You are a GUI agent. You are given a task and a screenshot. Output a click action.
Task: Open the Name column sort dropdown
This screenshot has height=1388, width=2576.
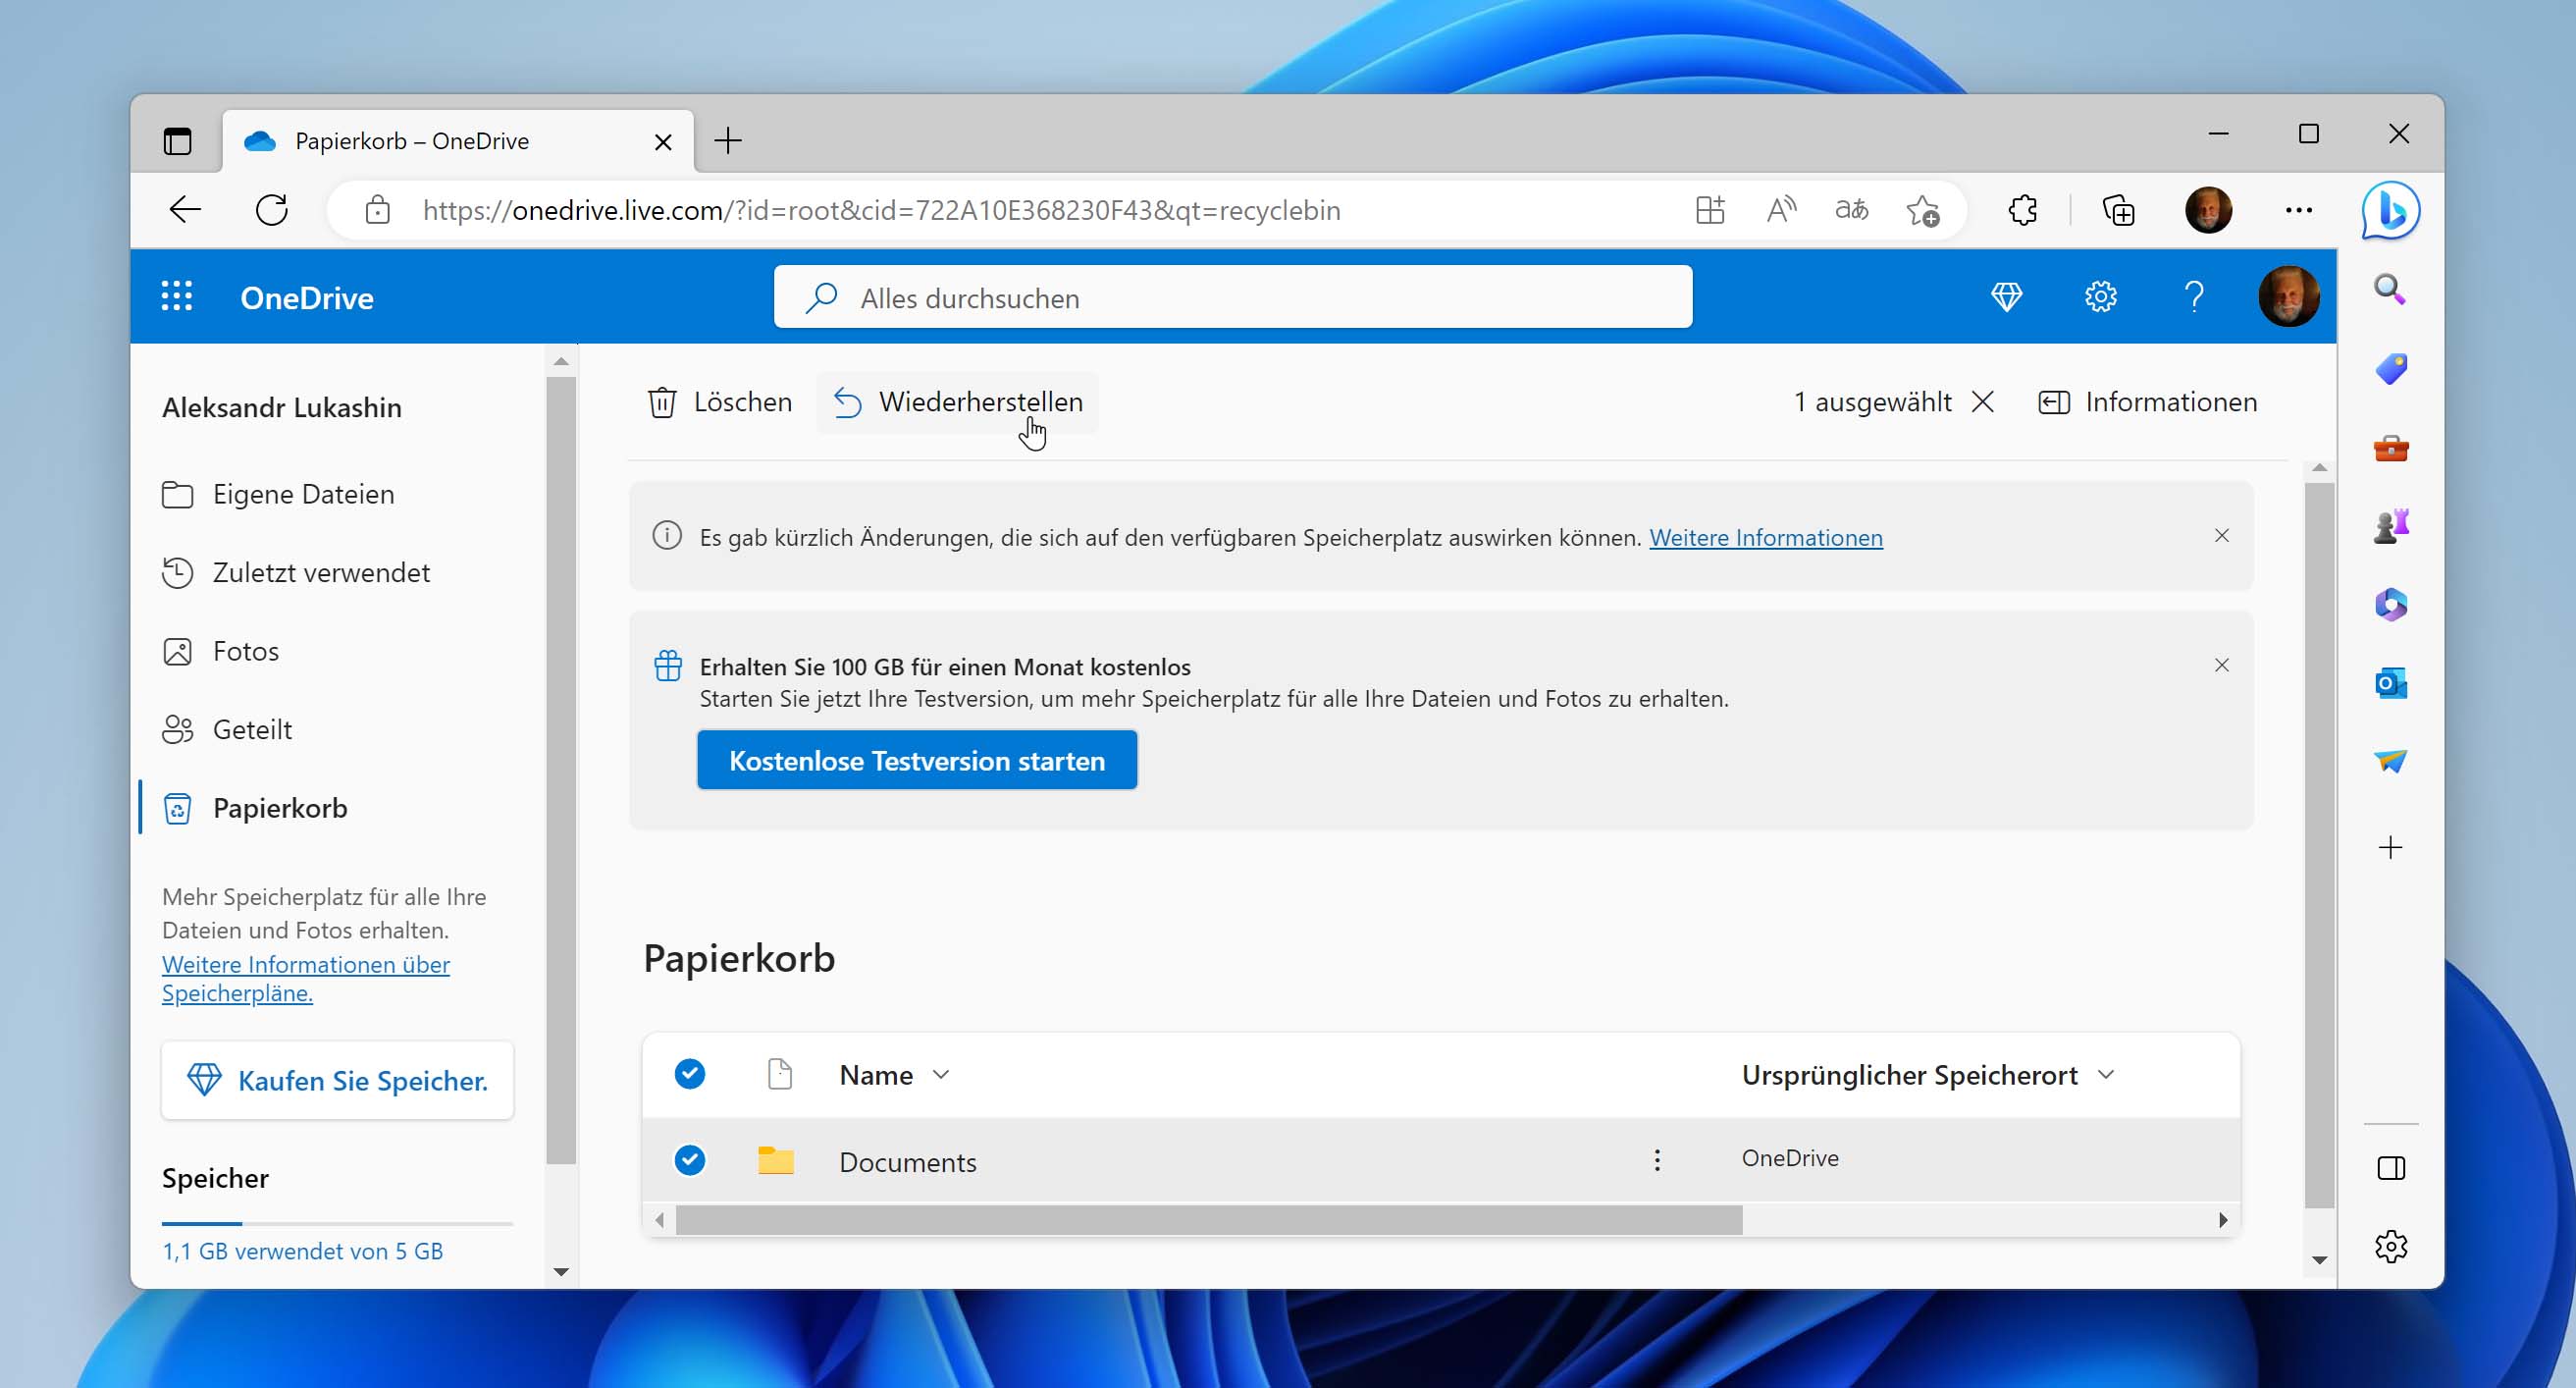point(894,1075)
